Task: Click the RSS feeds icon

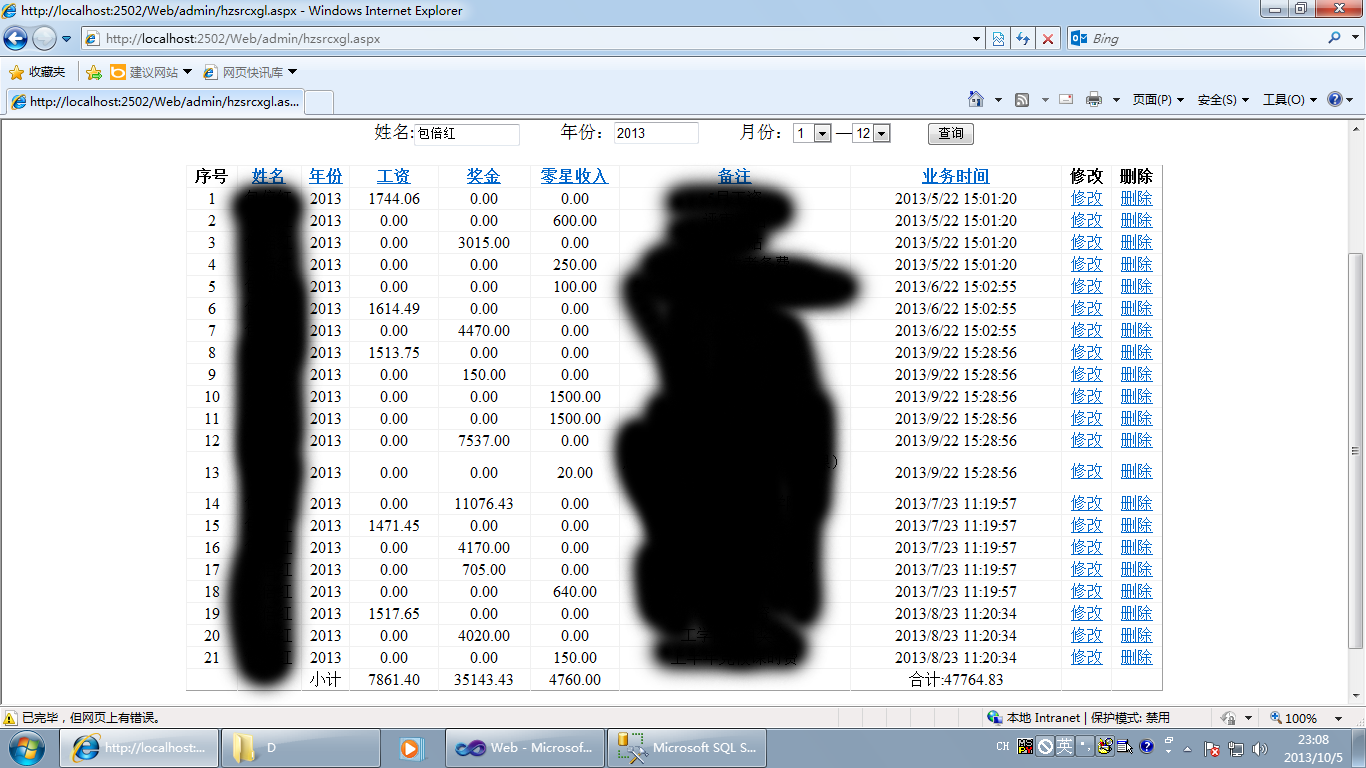Action: click(x=1022, y=100)
